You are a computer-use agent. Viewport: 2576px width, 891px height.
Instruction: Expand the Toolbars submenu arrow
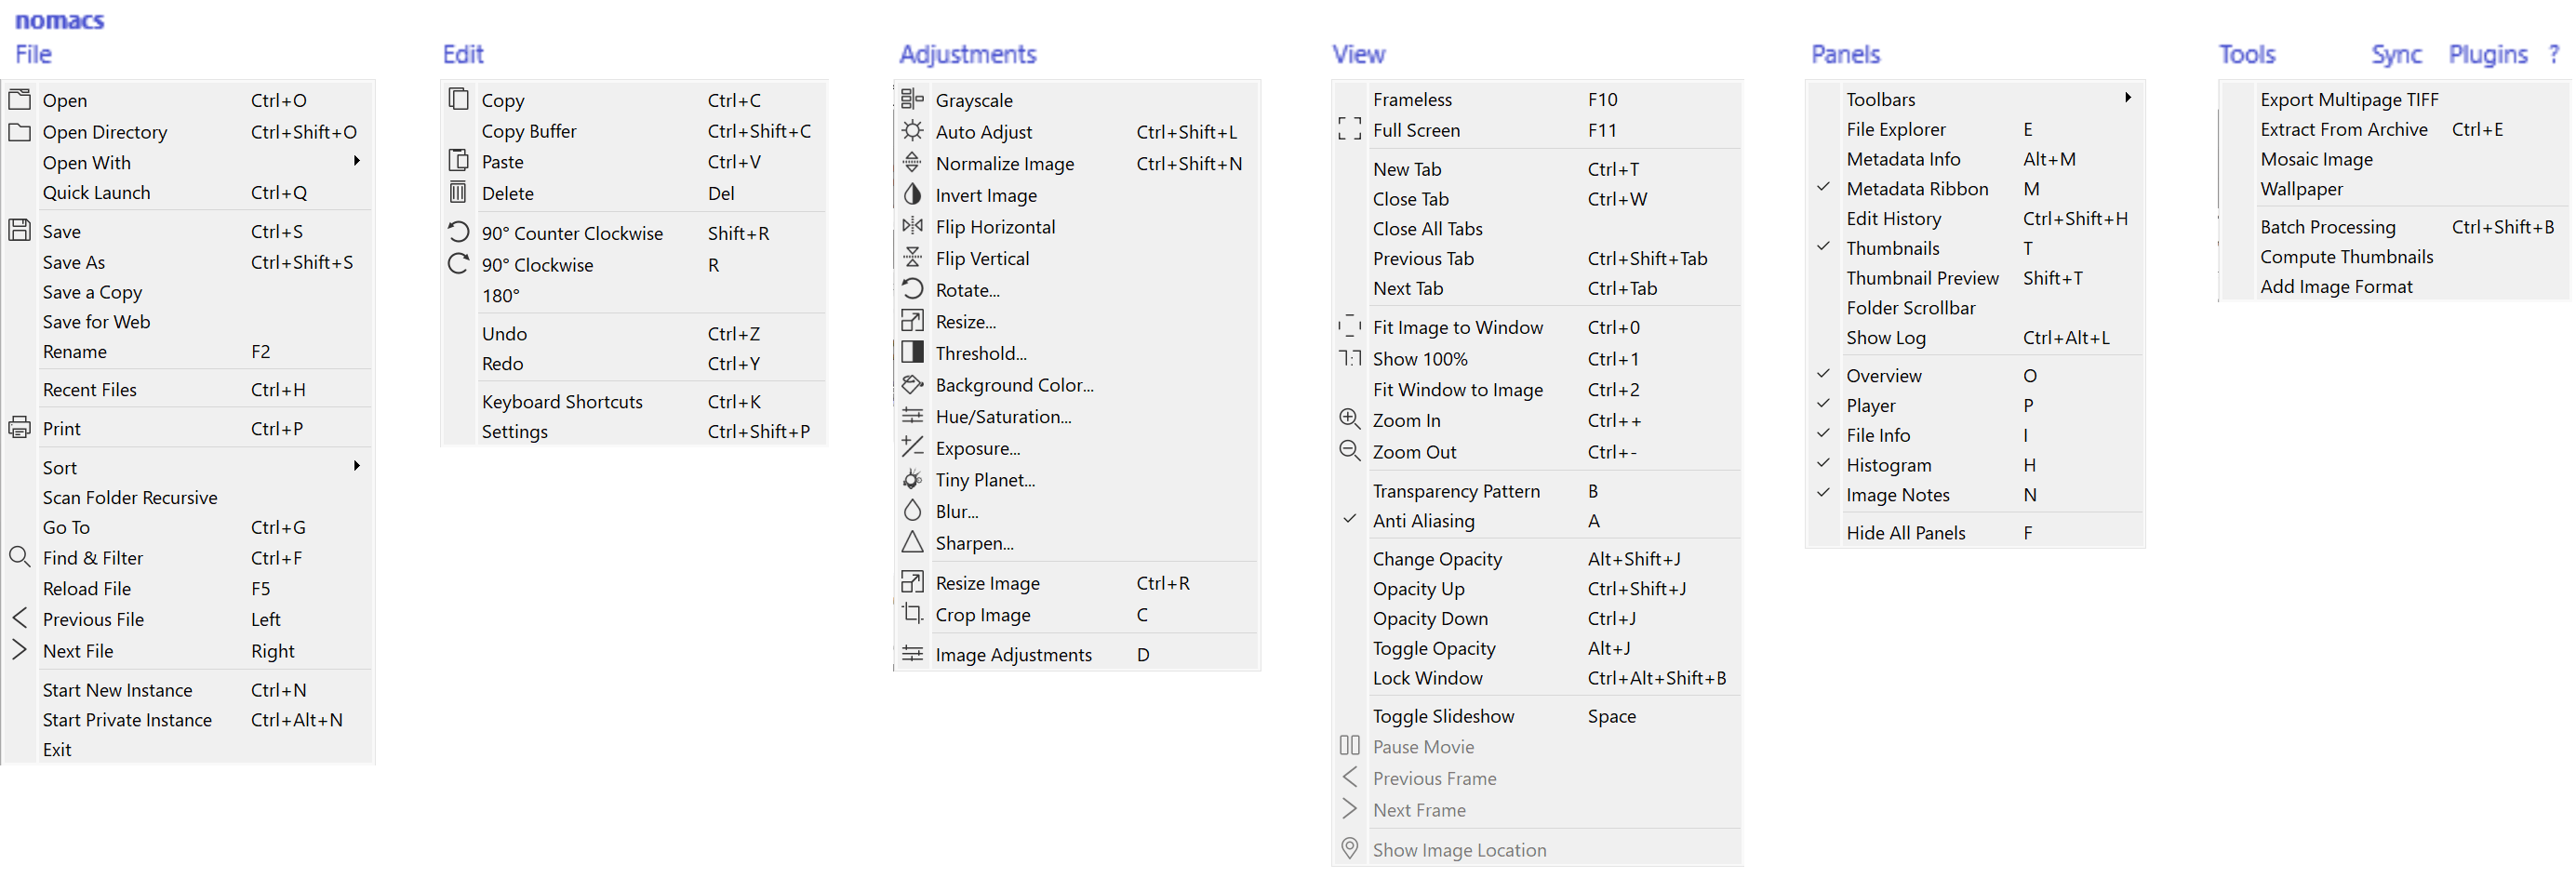click(2127, 98)
